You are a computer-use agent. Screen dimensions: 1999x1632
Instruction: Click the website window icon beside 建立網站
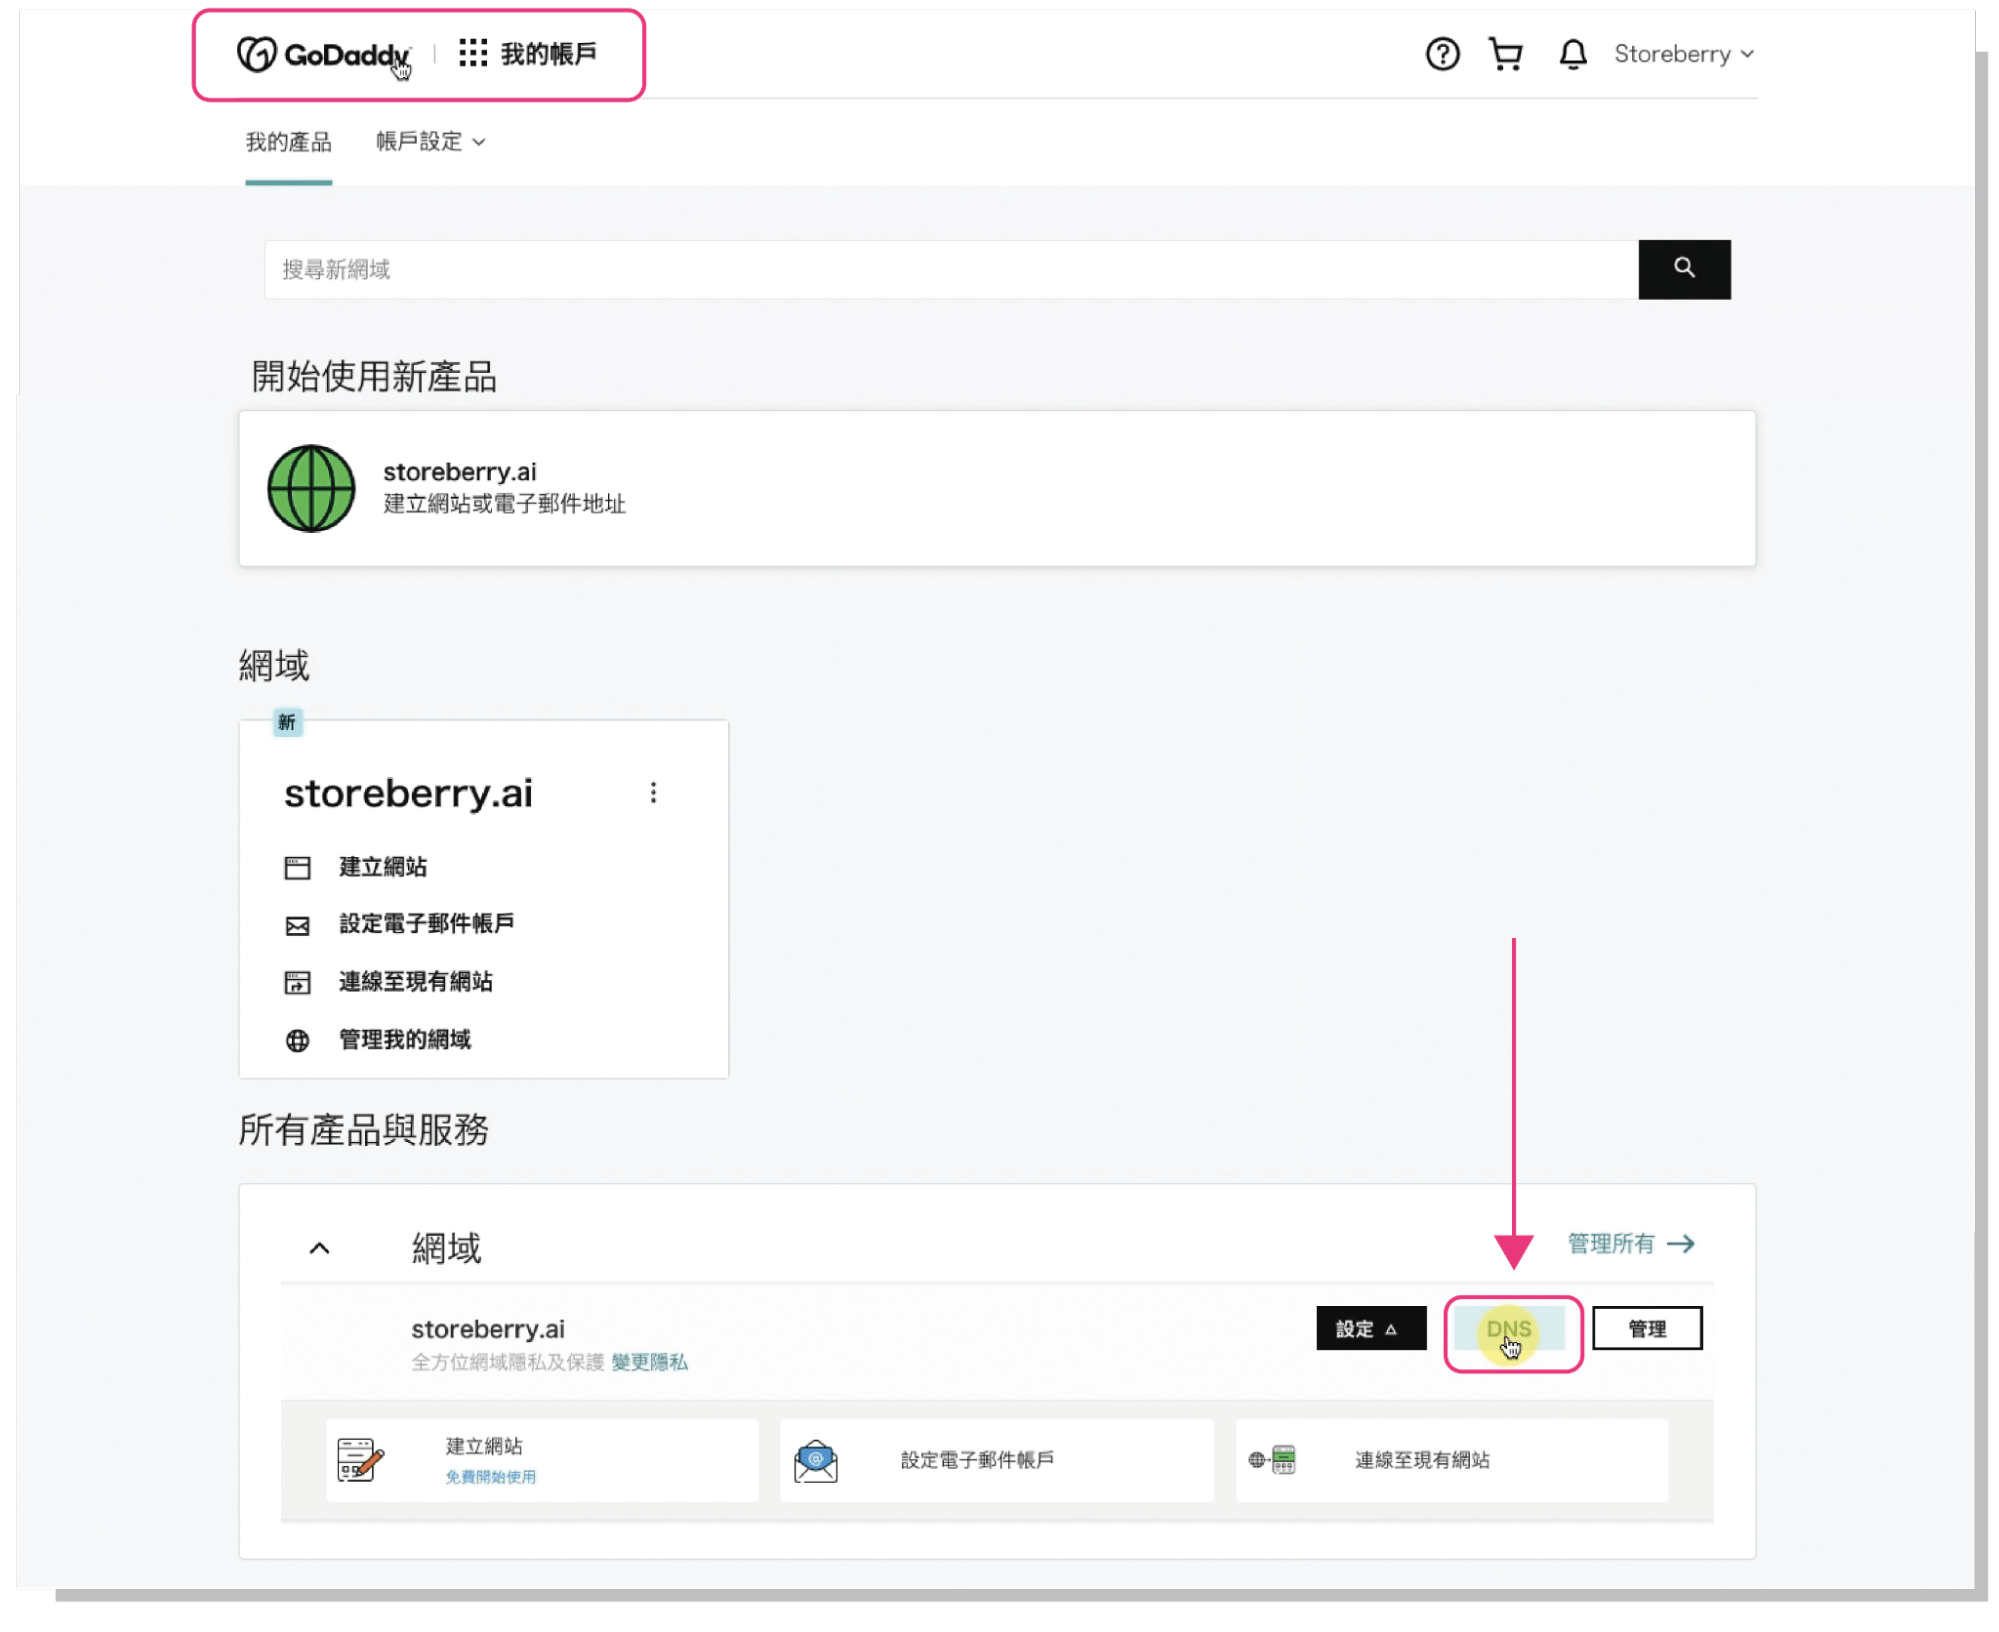[297, 868]
